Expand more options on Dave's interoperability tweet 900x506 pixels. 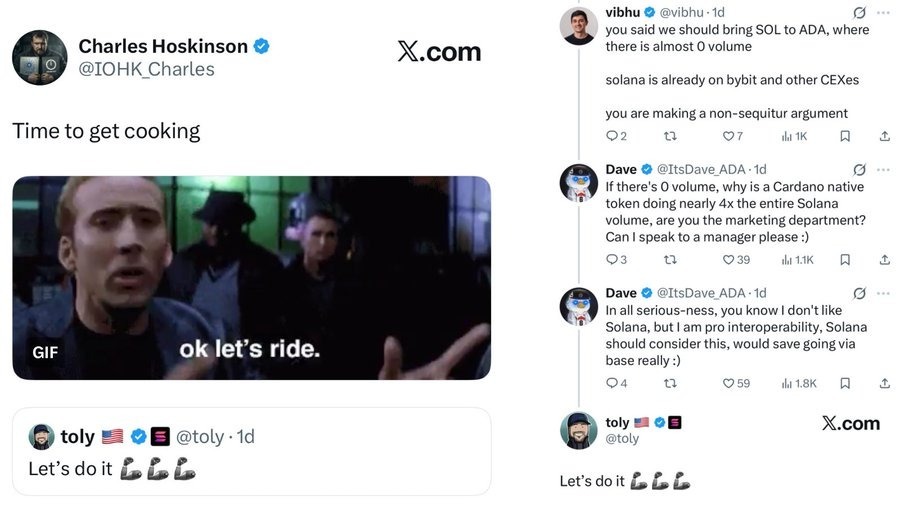tap(883, 293)
